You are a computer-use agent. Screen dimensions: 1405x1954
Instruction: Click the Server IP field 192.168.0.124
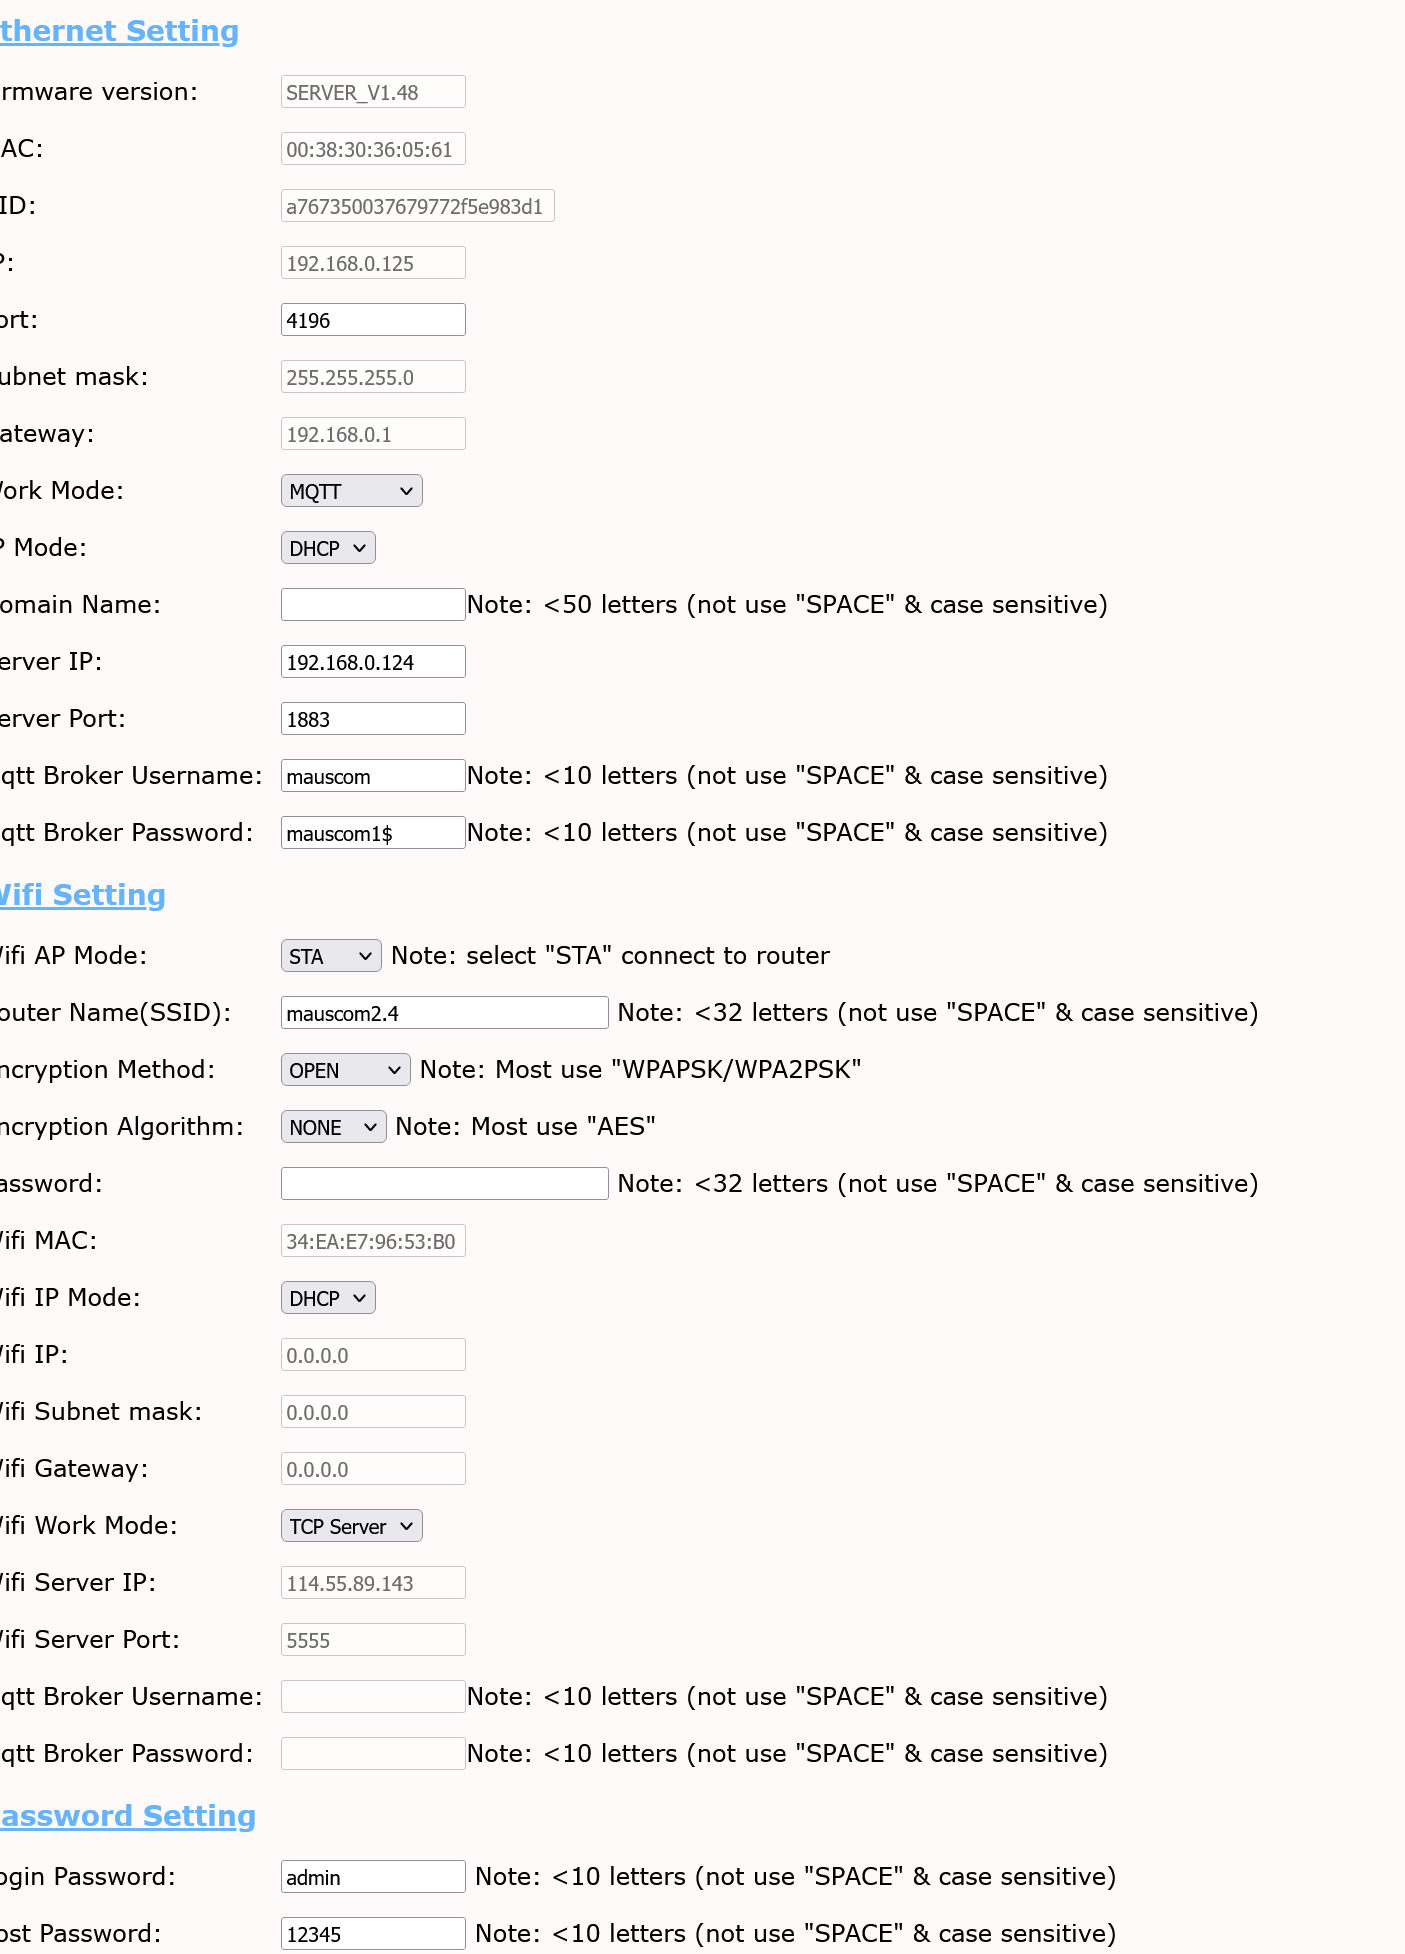tap(372, 662)
